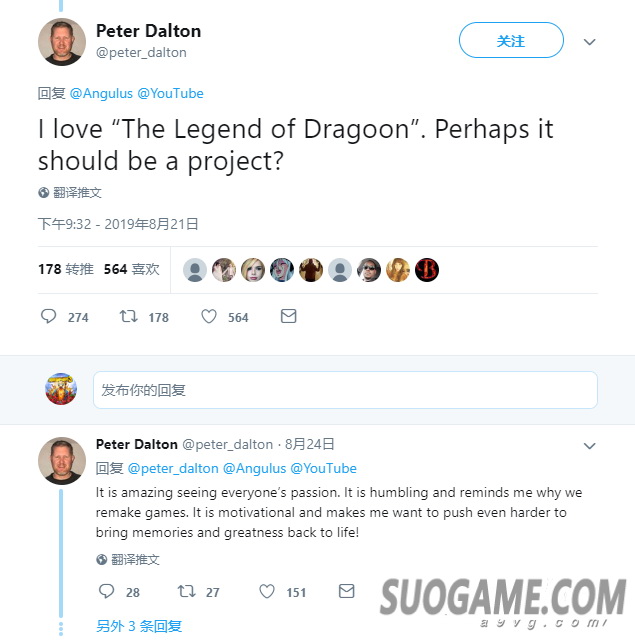Open the chevron dropdown beside the follow button
Screen dimensions: 635x641
click(x=589, y=42)
